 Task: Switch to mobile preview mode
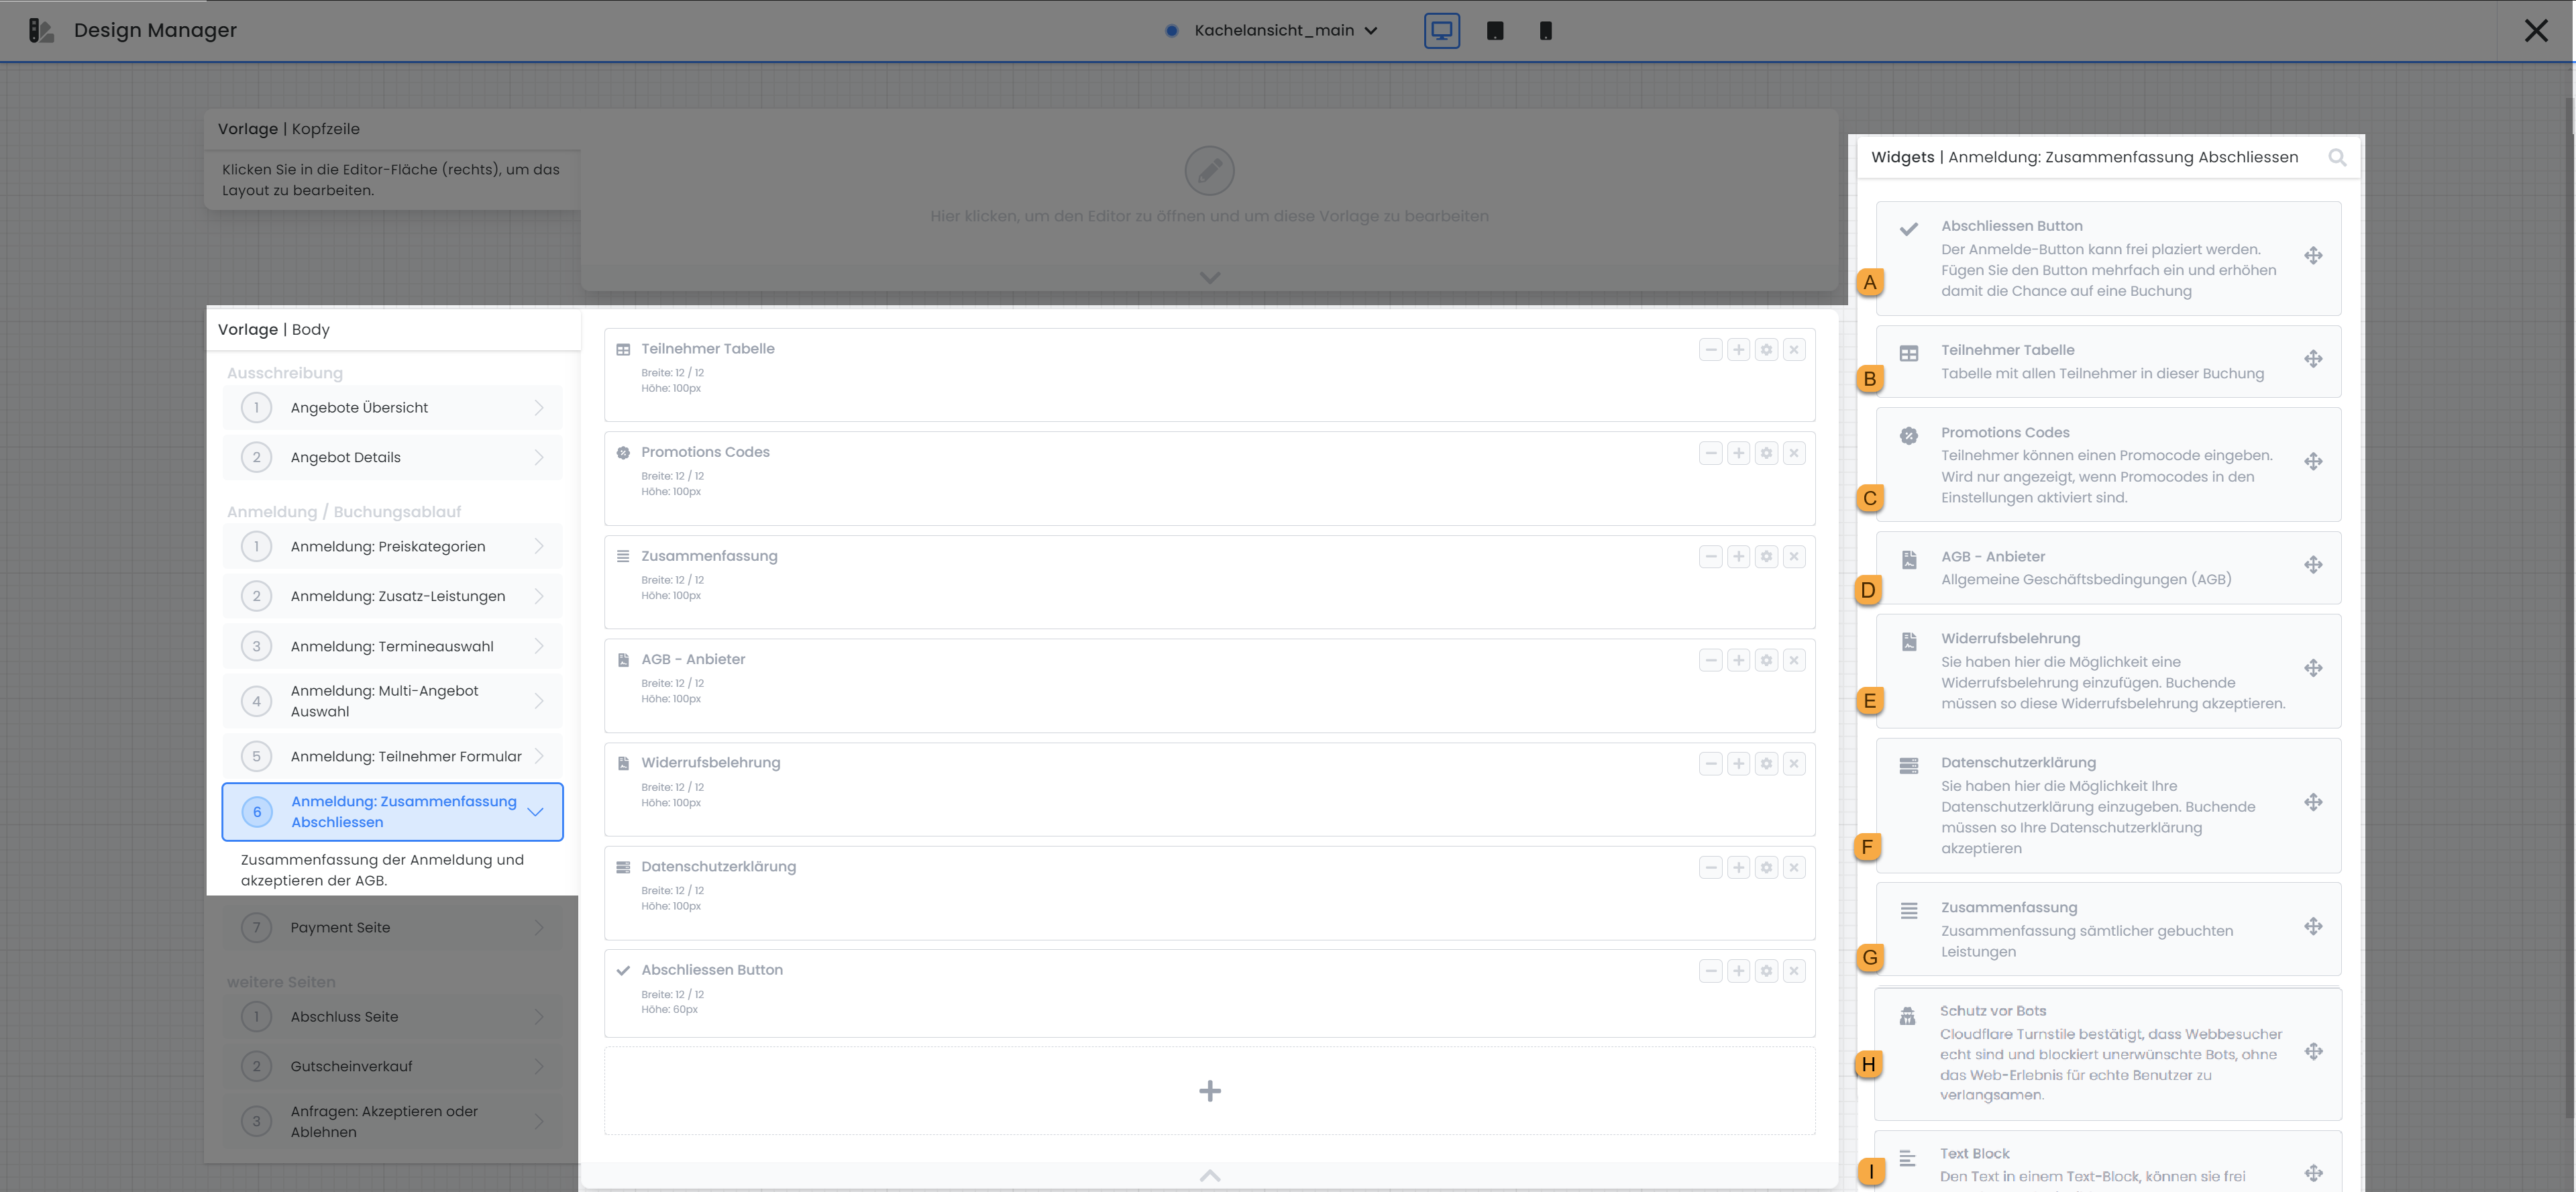(1546, 30)
